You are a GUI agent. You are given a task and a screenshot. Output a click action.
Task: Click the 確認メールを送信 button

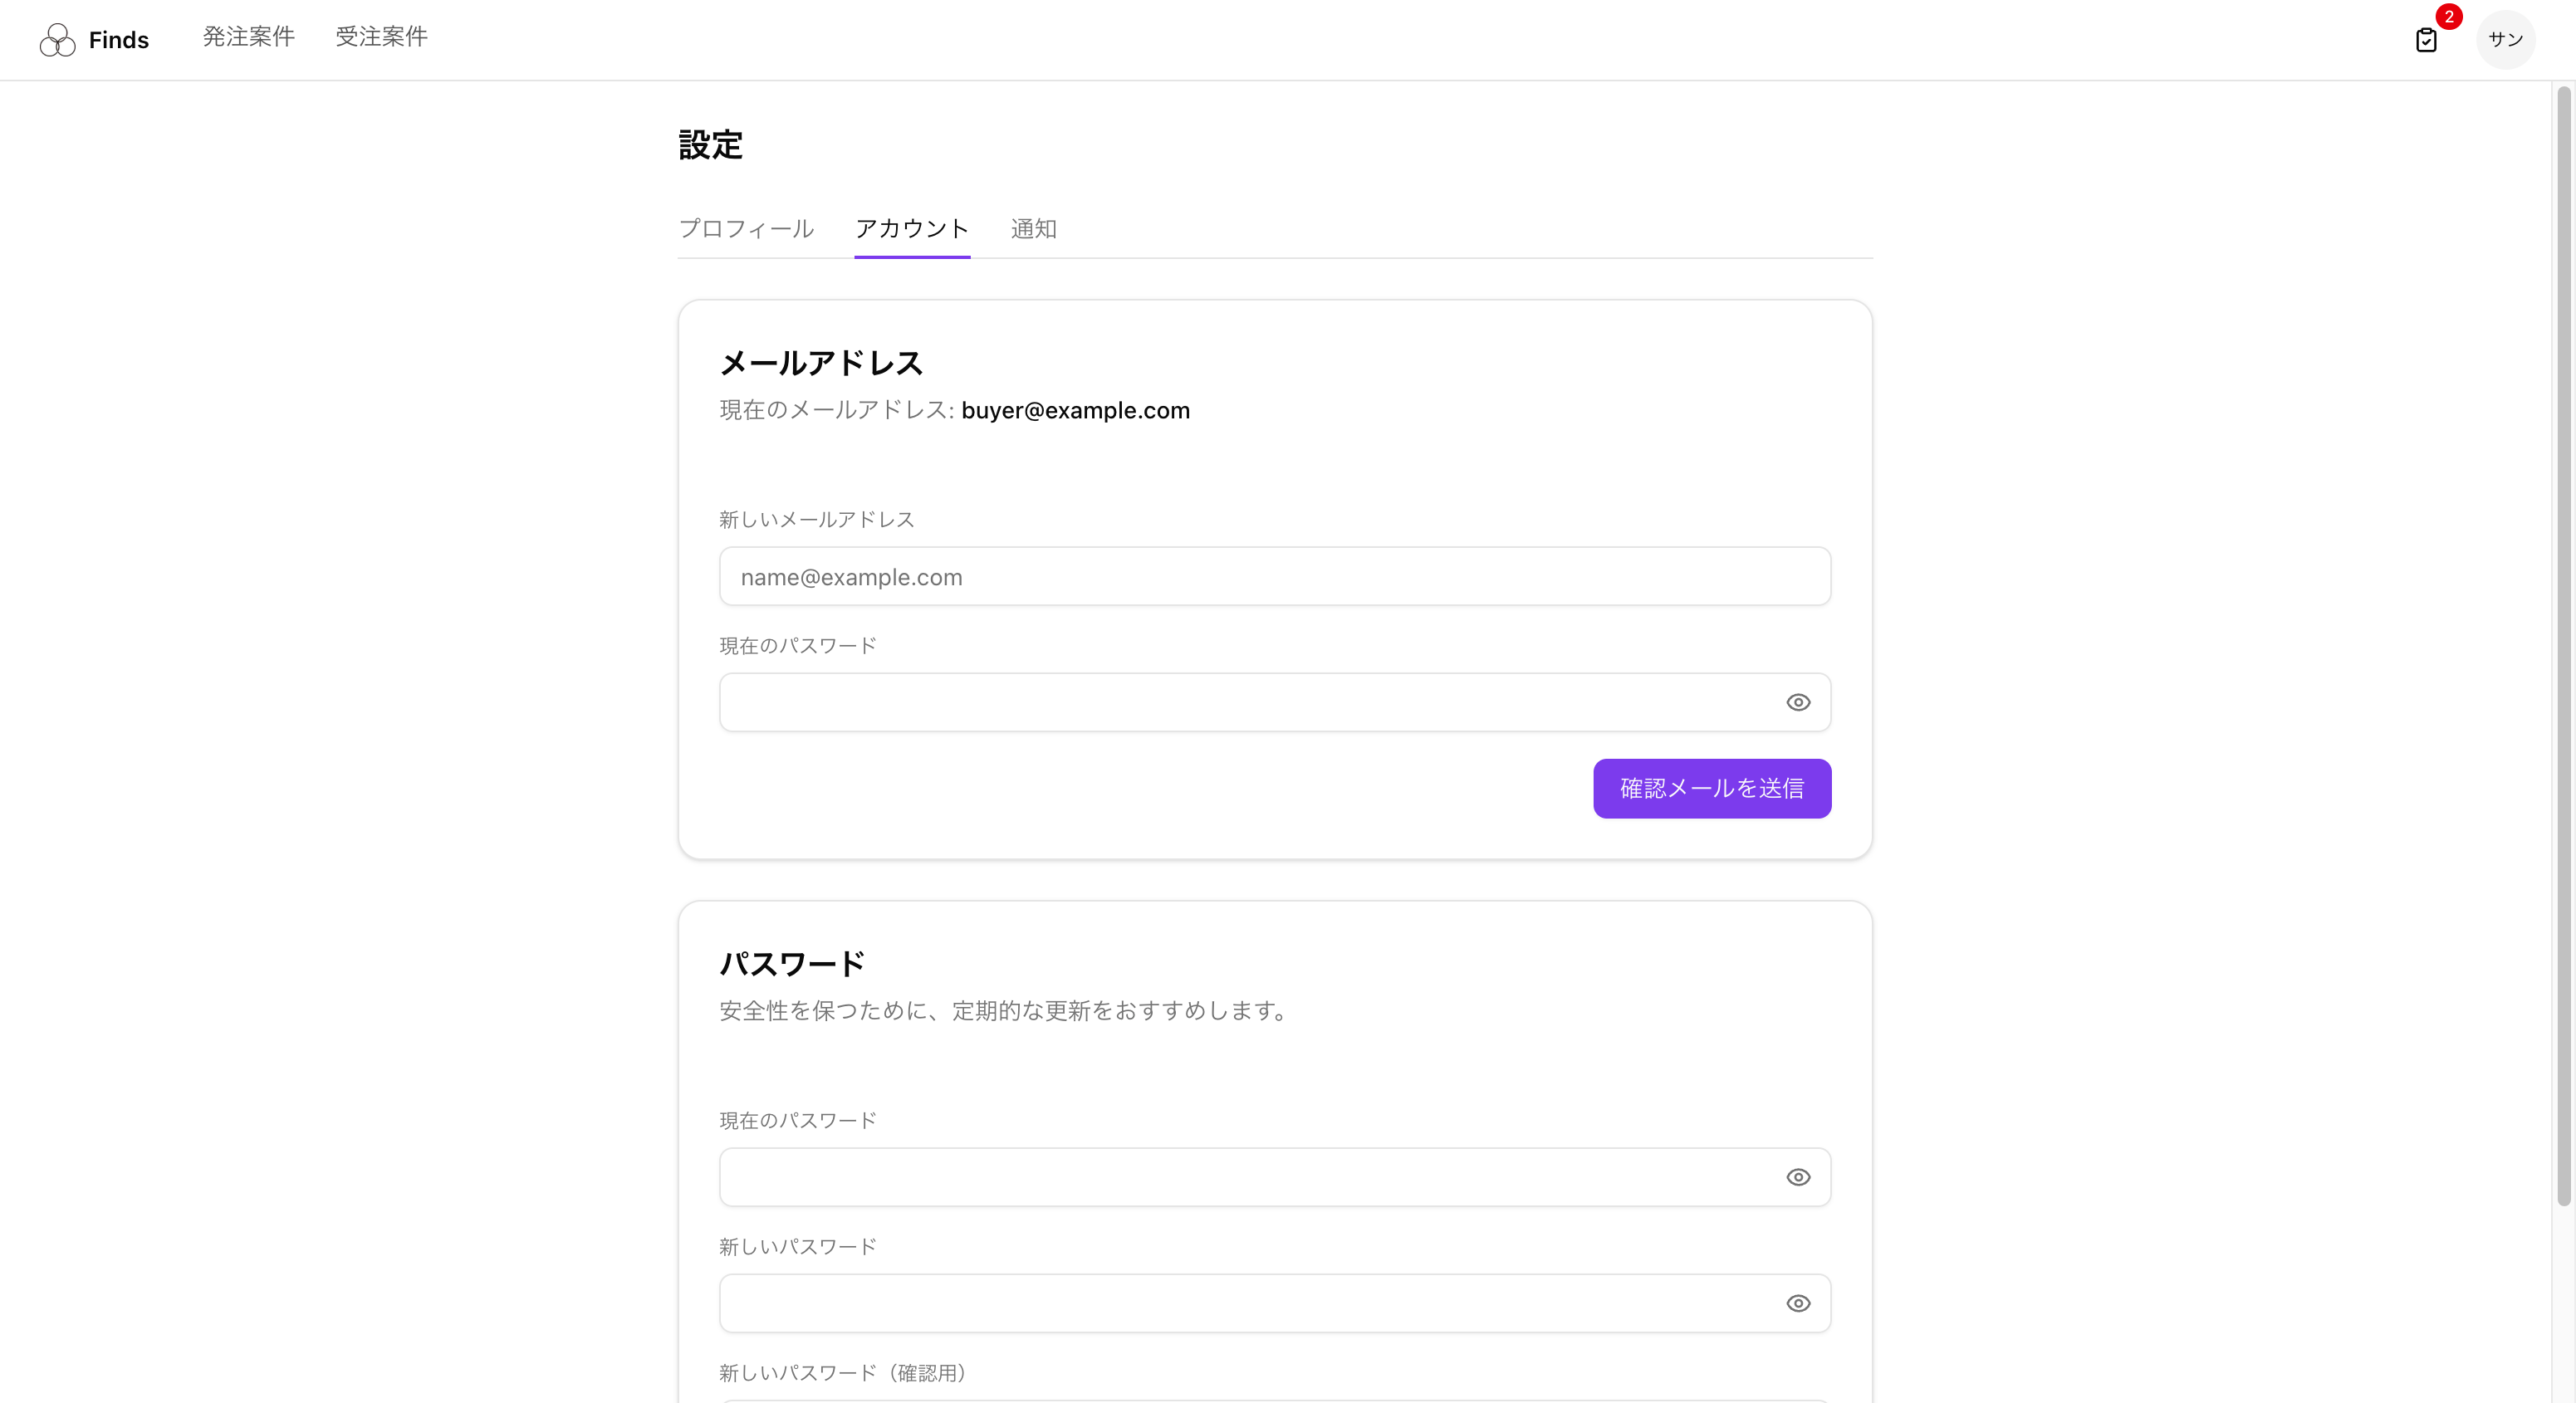[x=1711, y=788]
